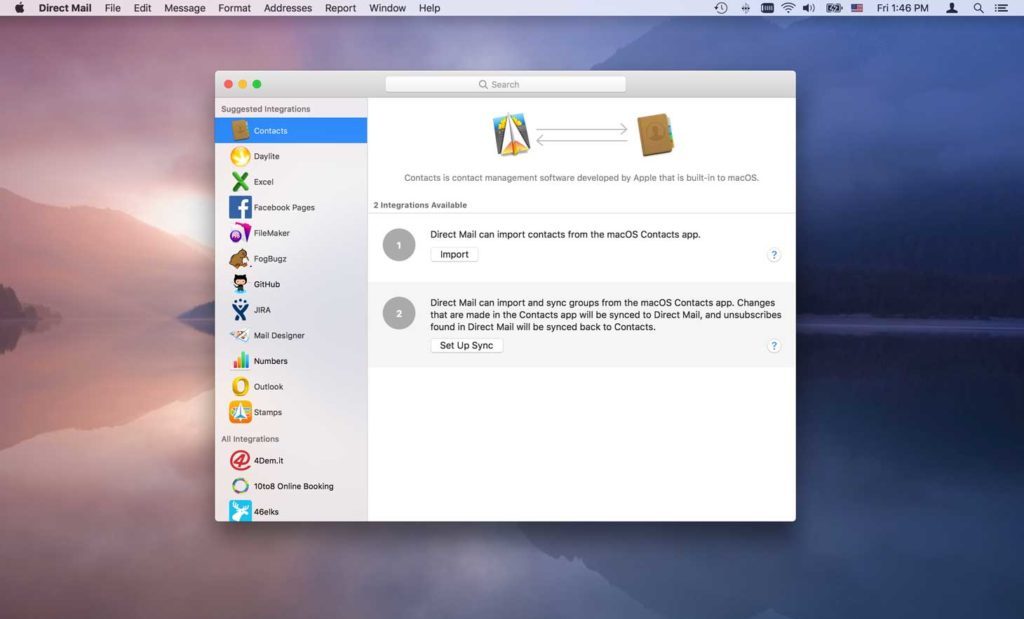Viewport: 1024px width, 619px height.
Task: Choose the Excel green X icon
Action: pos(240,182)
